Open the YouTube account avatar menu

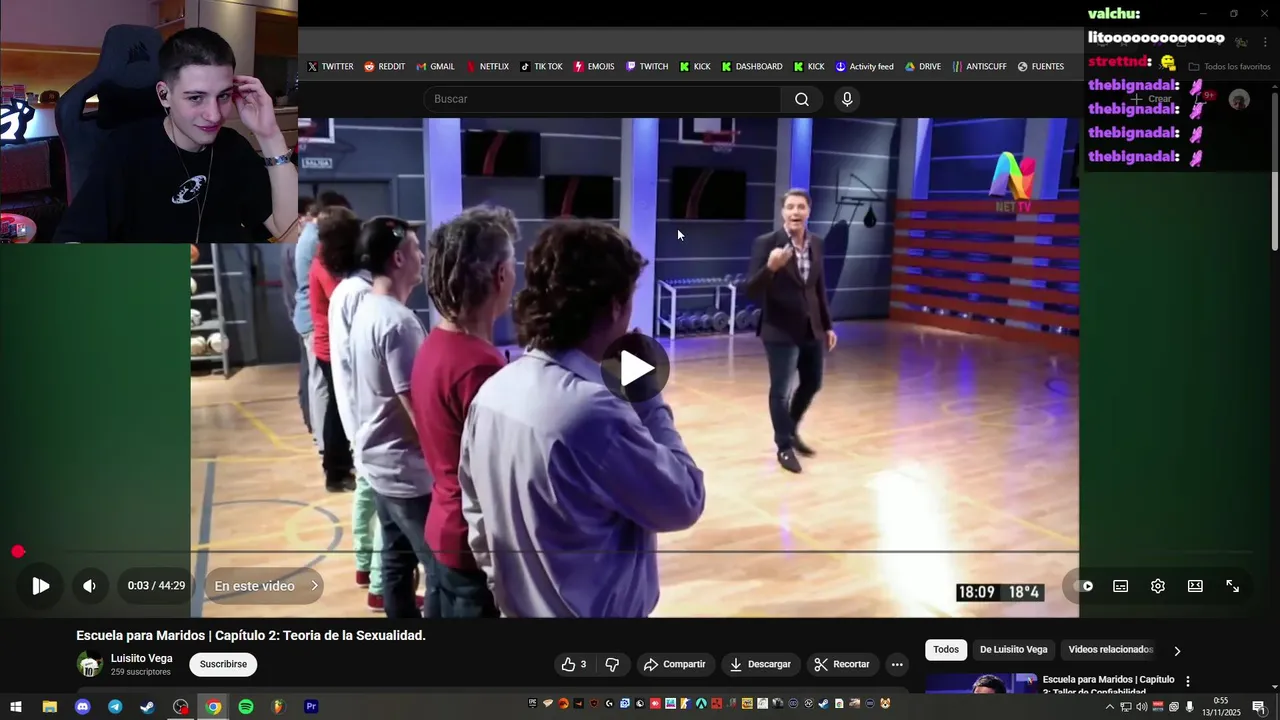point(1239,99)
